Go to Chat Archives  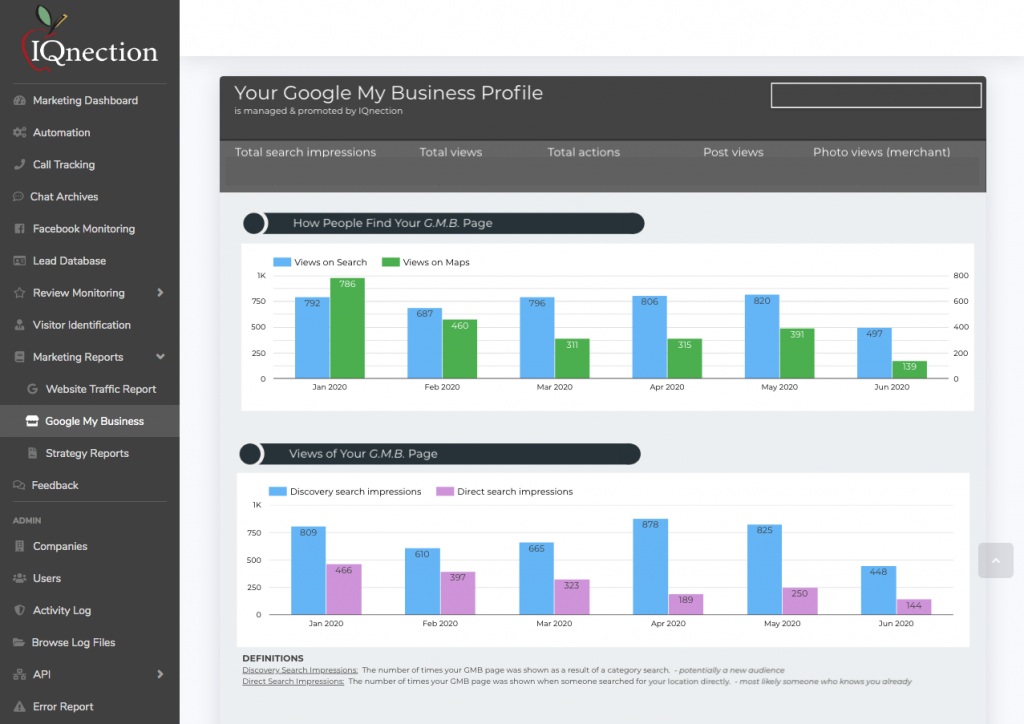64,197
